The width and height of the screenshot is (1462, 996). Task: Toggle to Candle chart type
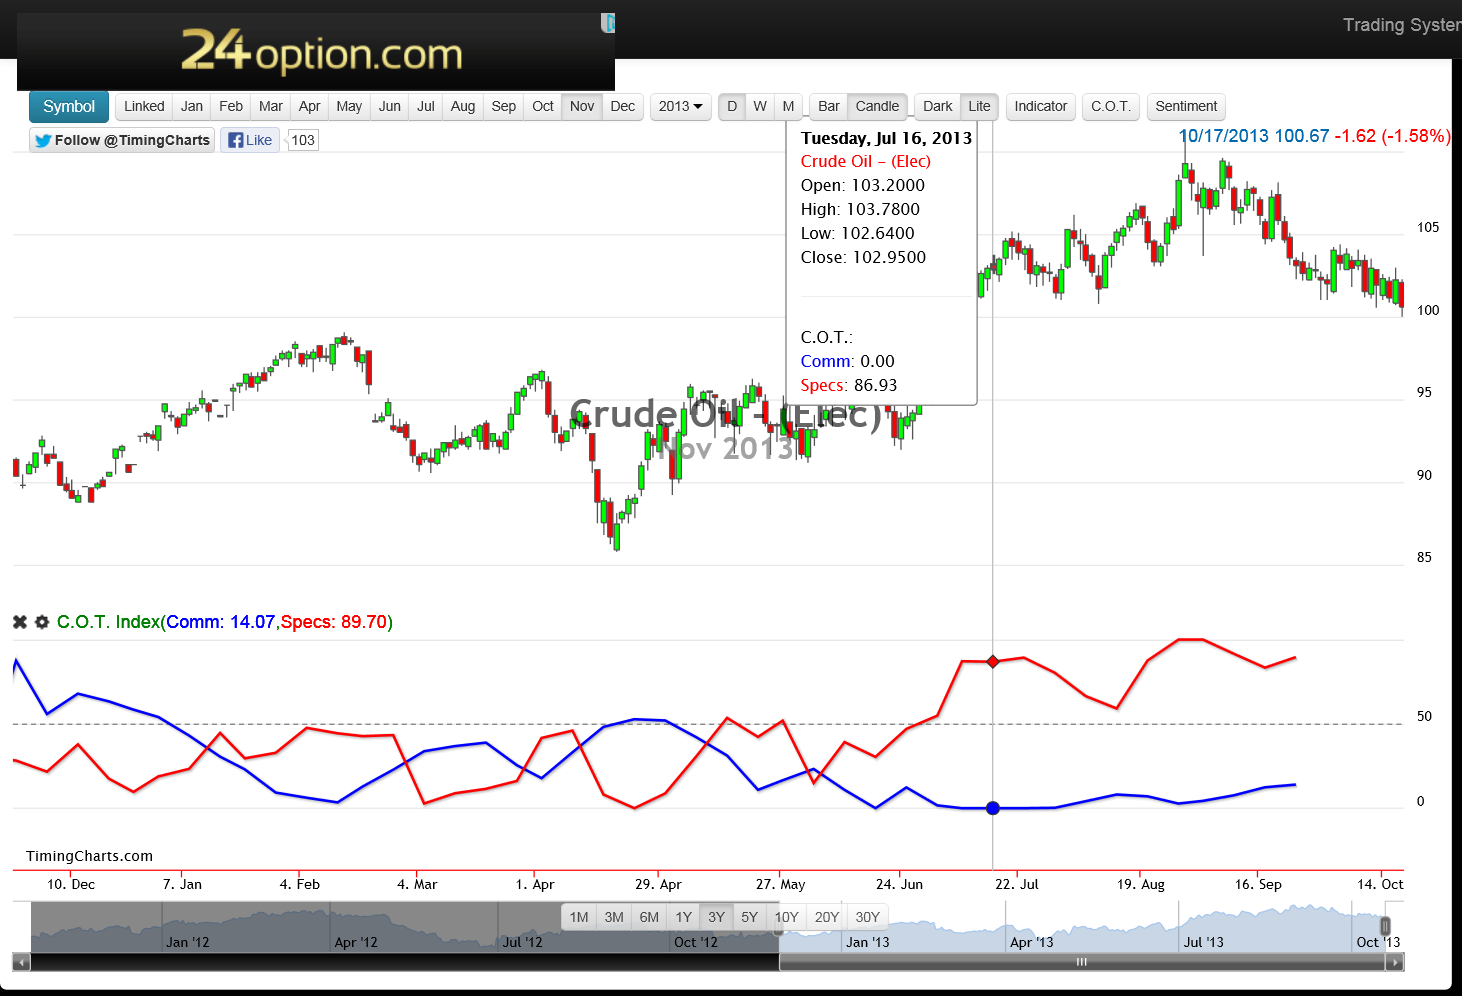click(877, 106)
